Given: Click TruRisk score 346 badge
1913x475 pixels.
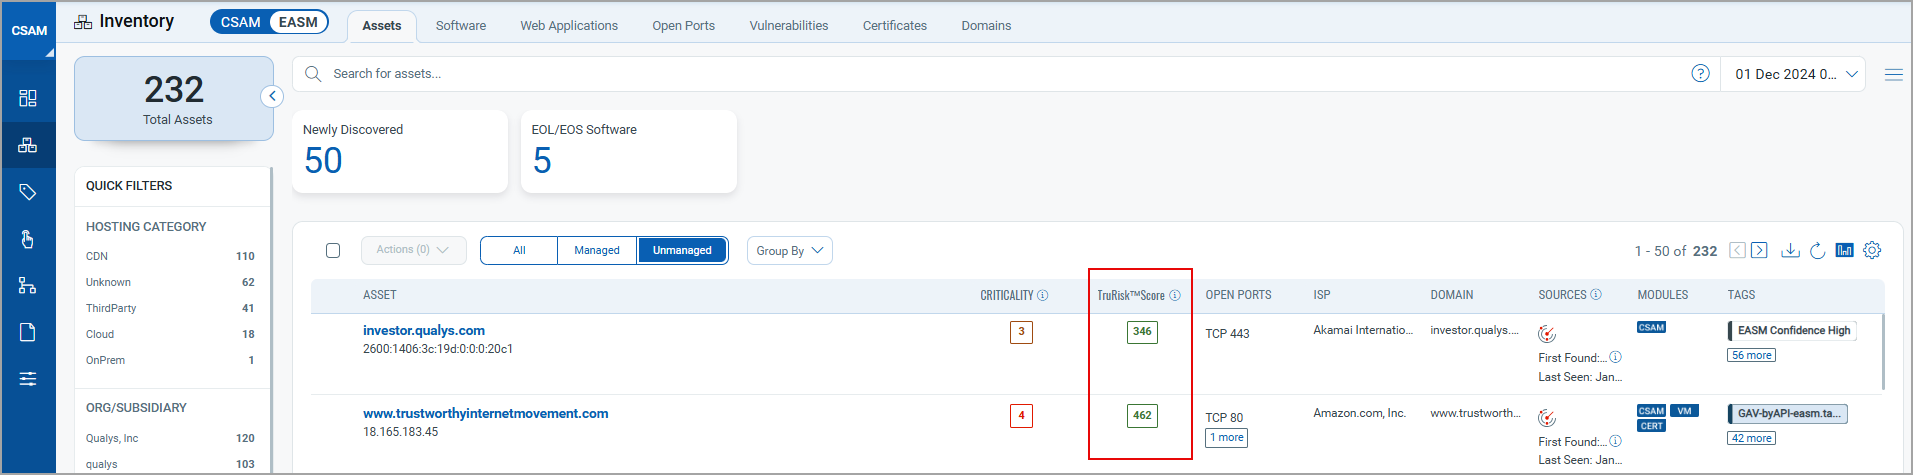Looking at the screenshot, I should tap(1142, 332).
